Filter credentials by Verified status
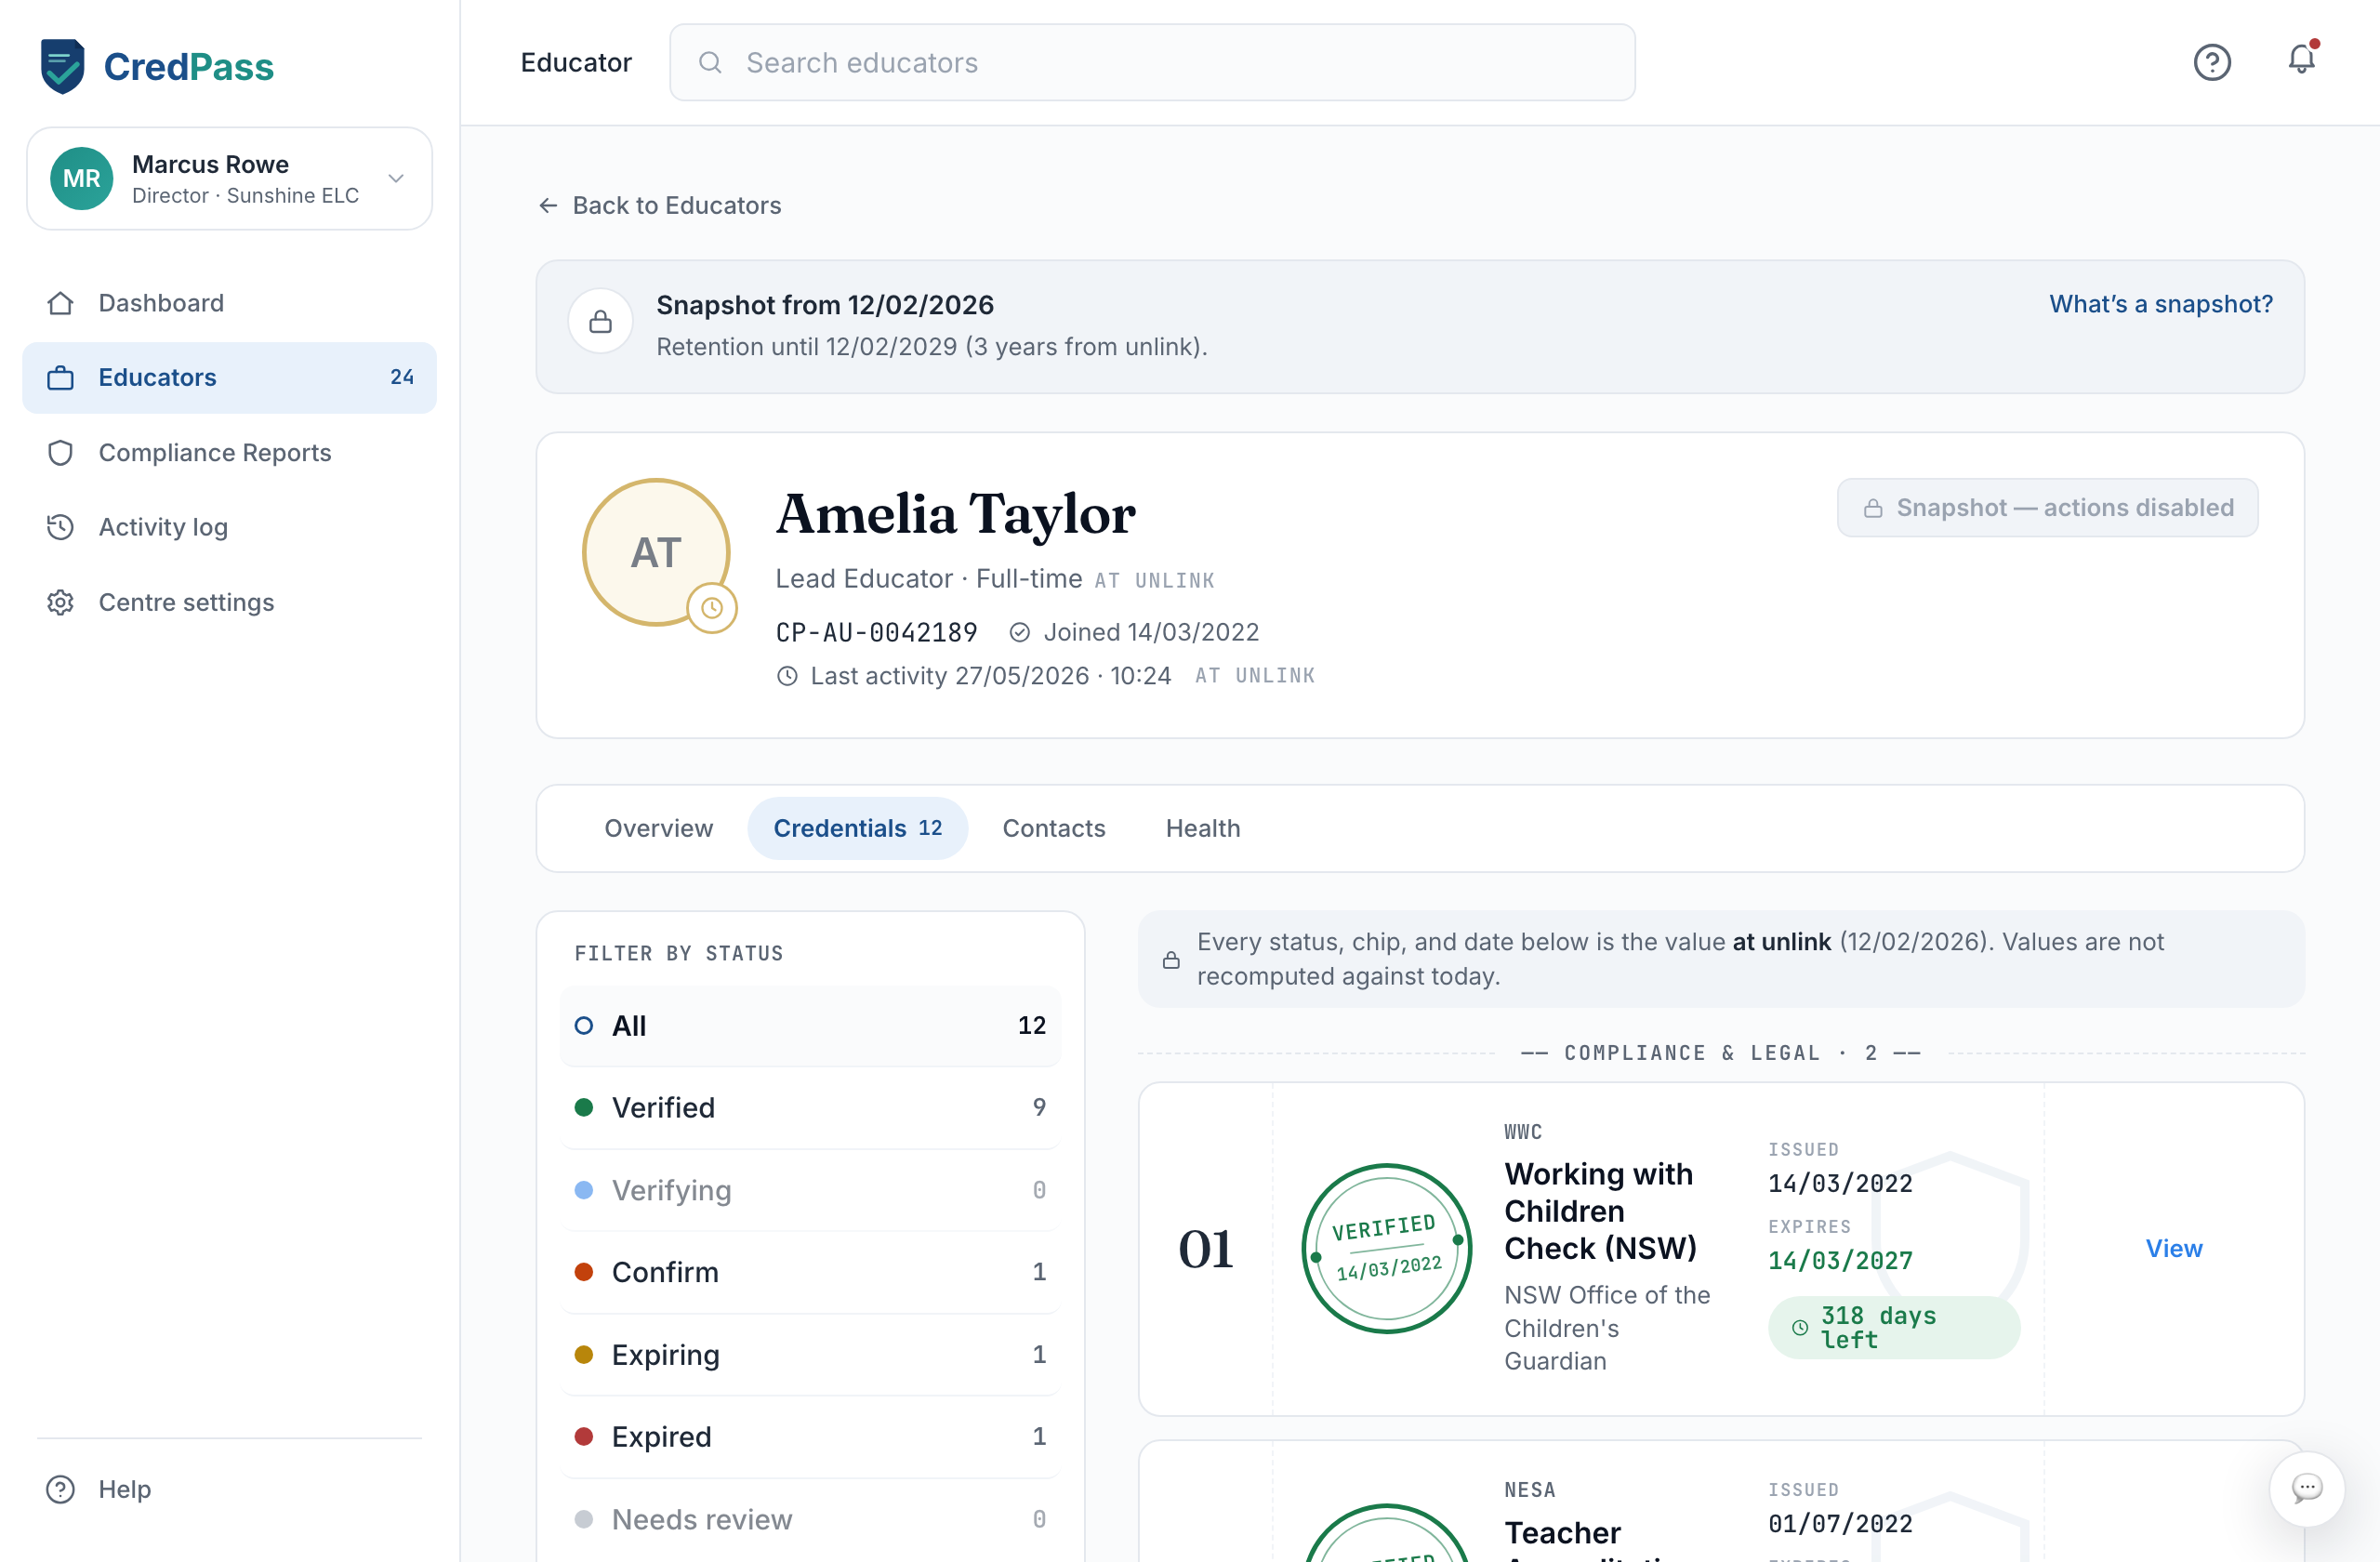 [x=810, y=1107]
